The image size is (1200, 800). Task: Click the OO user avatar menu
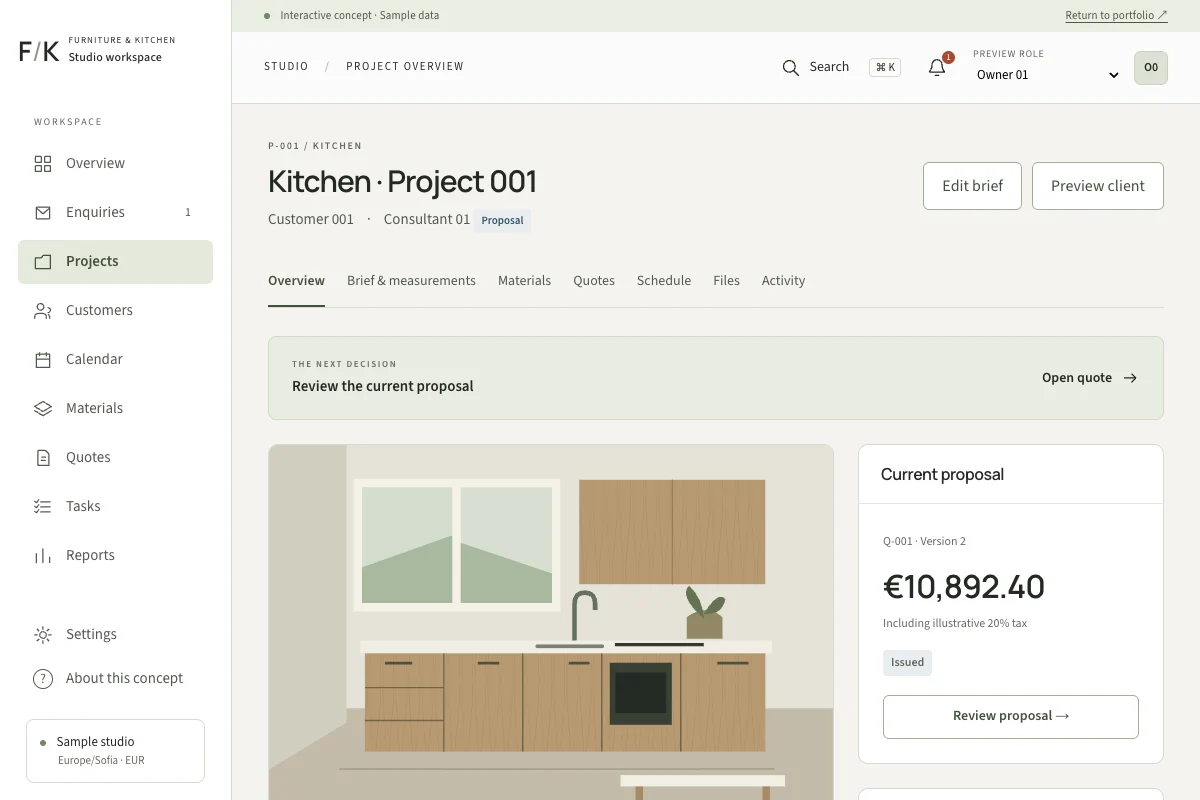click(x=1151, y=67)
